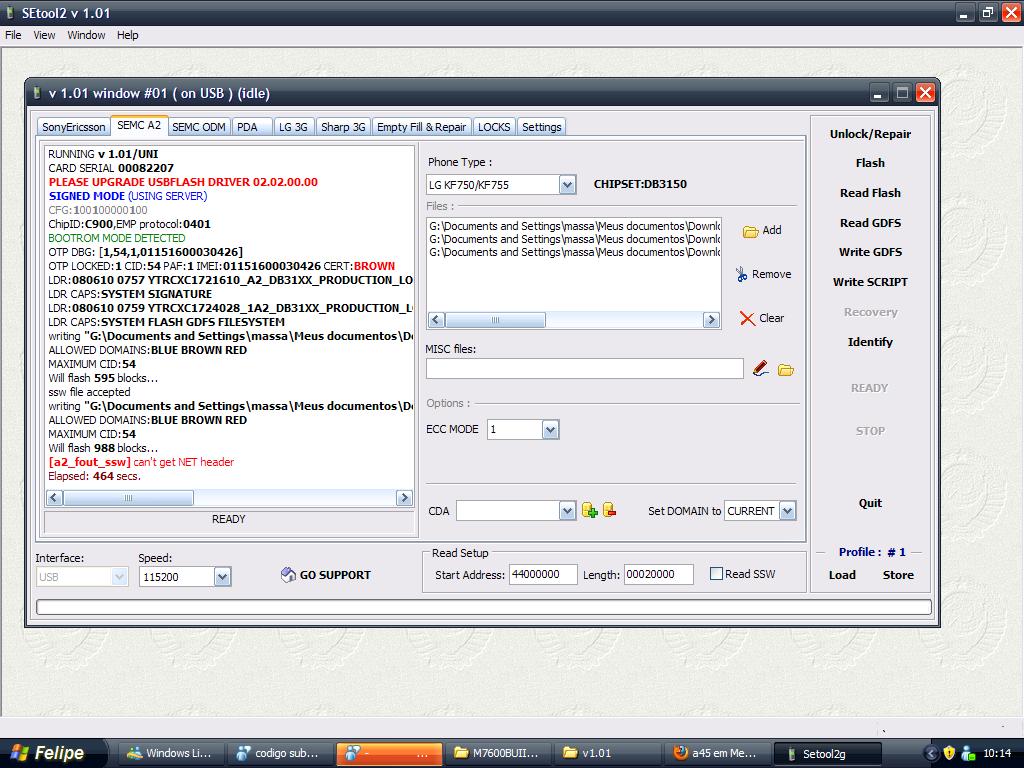Open the Speed dropdown

(223, 577)
